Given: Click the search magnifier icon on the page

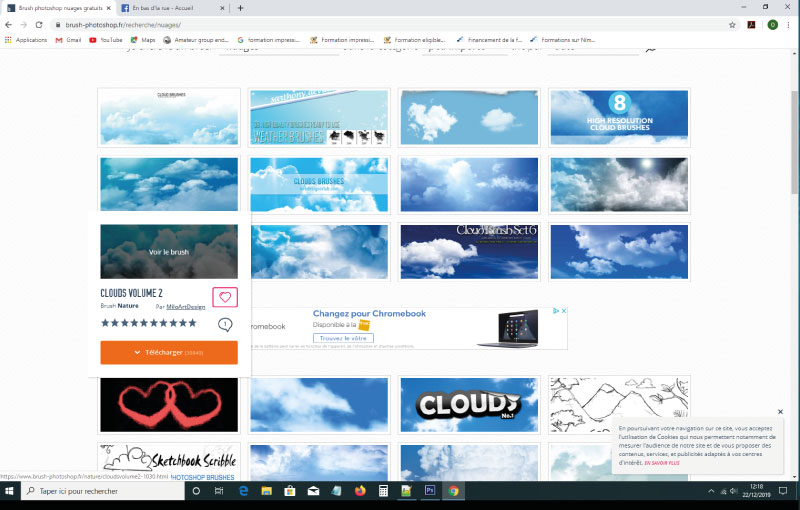Looking at the screenshot, I should tap(651, 48).
